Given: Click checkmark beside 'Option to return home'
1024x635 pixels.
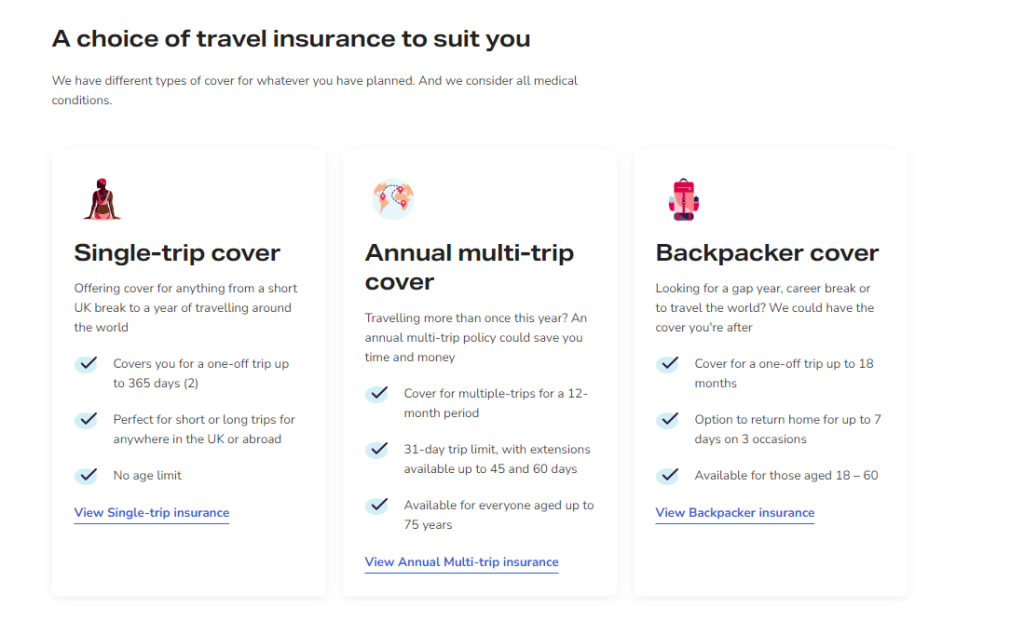Looking at the screenshot, I should 667,419.
